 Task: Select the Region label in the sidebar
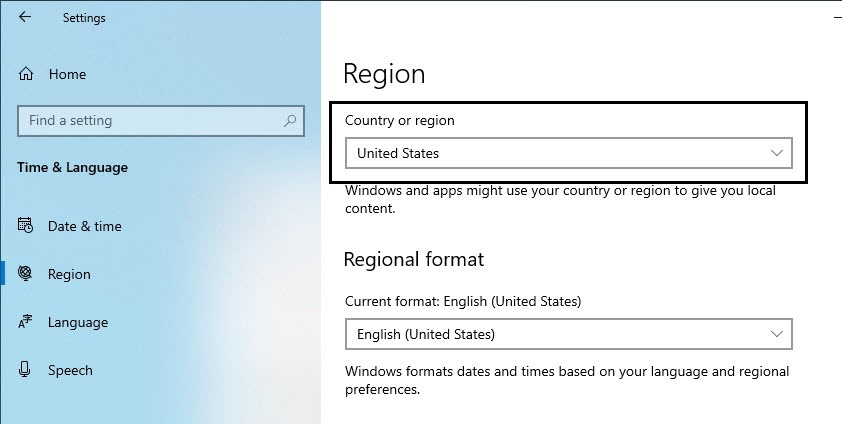[x=69, y=274]
